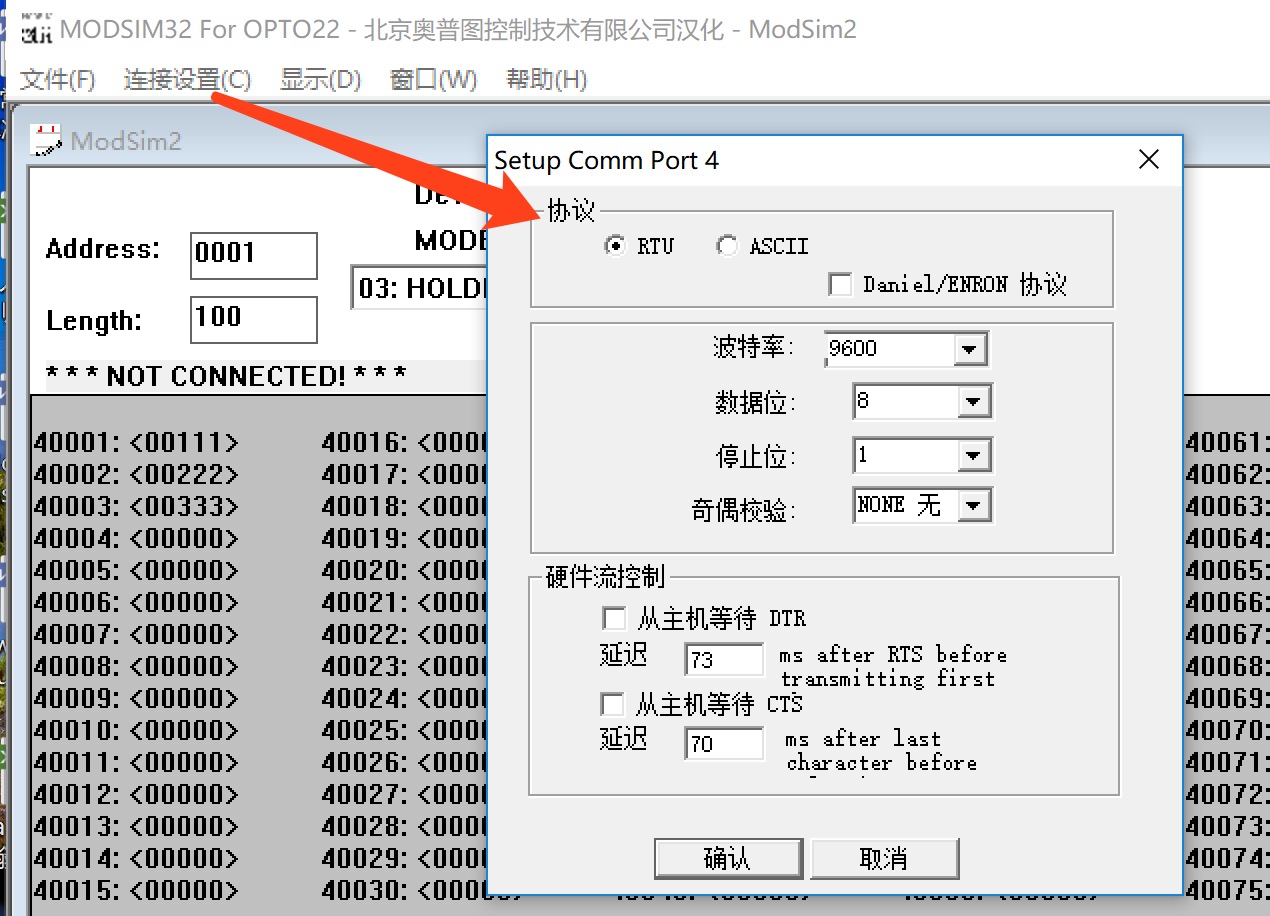Click the Address input field showing 0001
1270x916 pixels.
coord(253,255)
